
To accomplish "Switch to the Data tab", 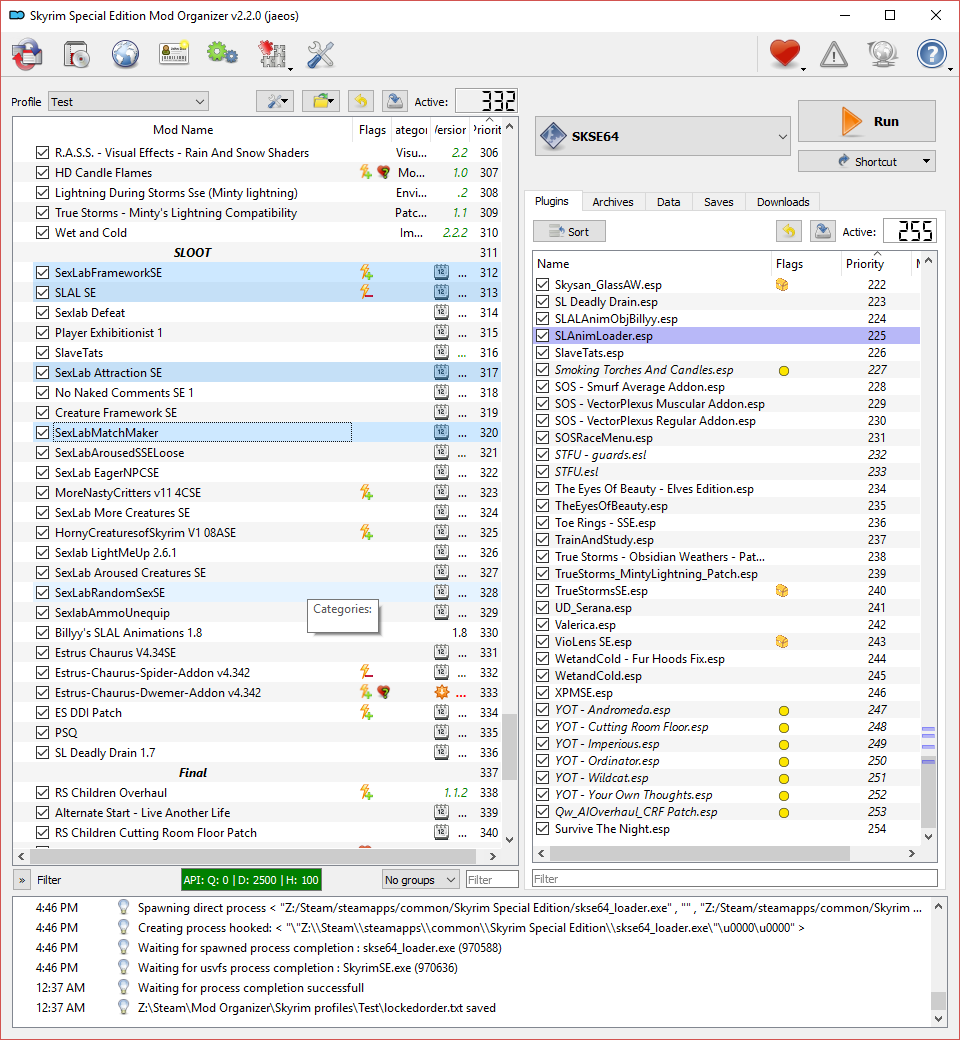I will point(668,202).
